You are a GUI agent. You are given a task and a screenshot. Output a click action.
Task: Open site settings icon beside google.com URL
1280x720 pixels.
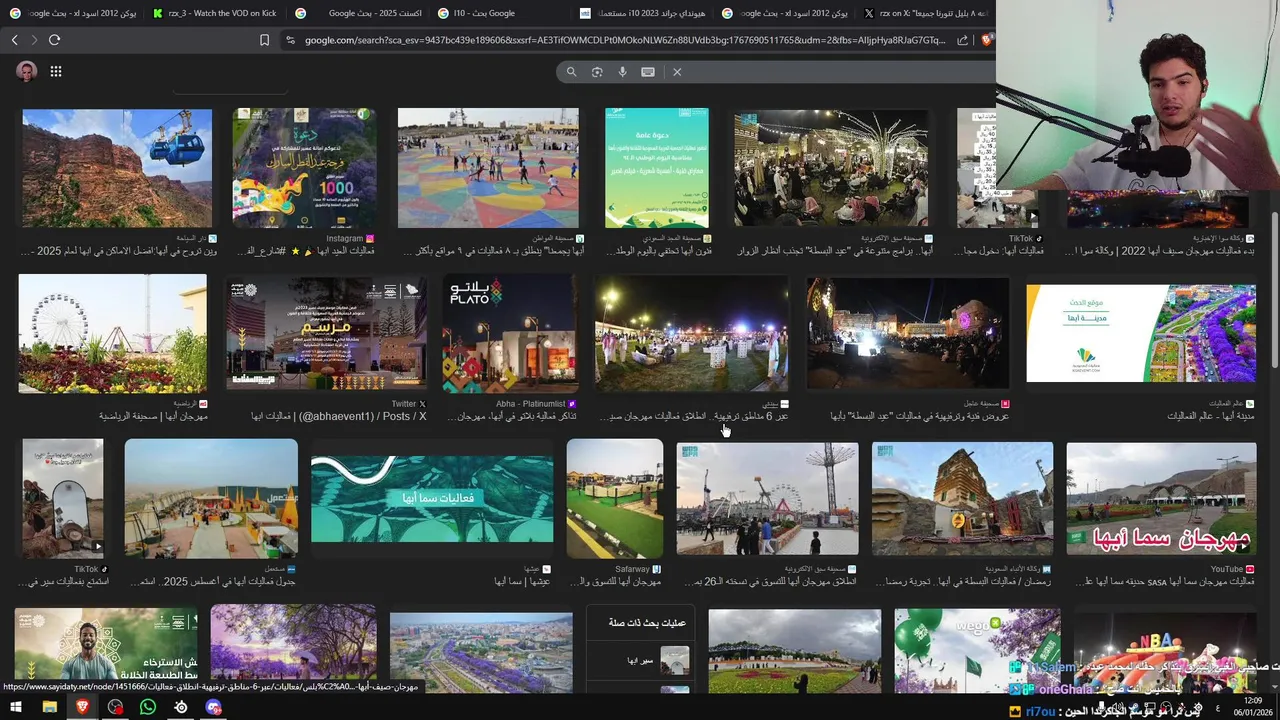pos(290,40)
